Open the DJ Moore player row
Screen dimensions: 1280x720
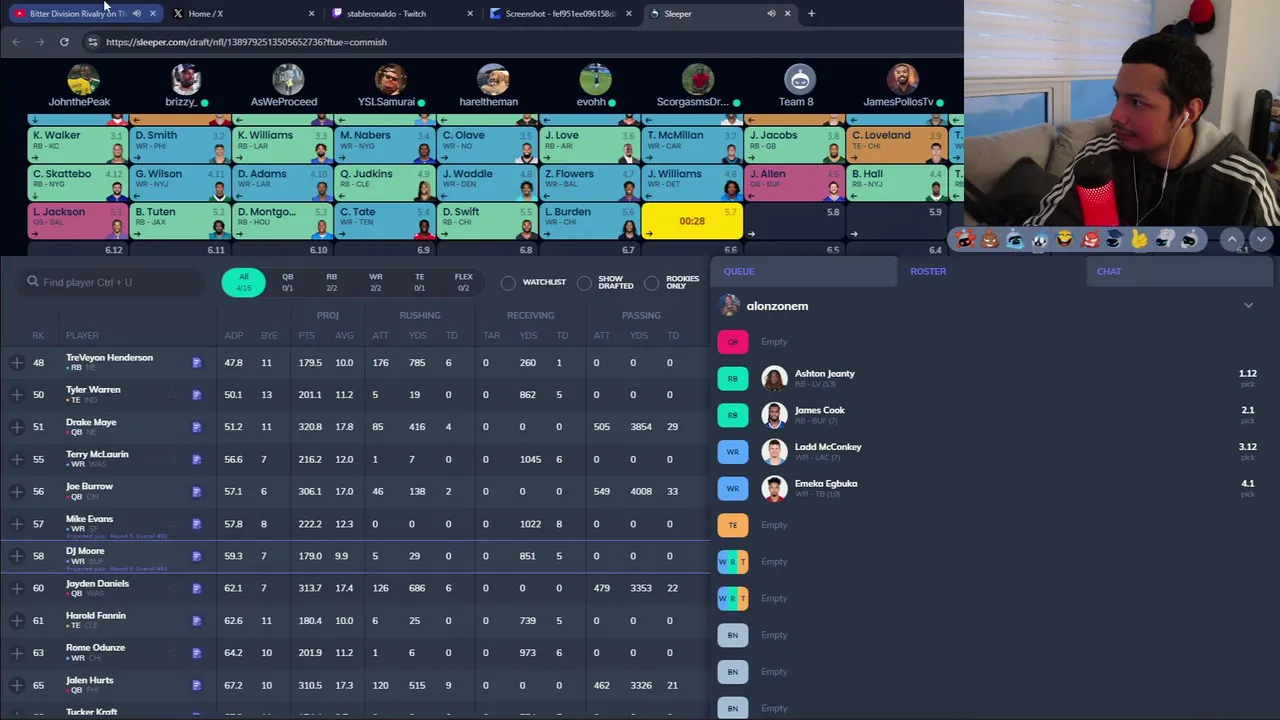tap(355, 556)
